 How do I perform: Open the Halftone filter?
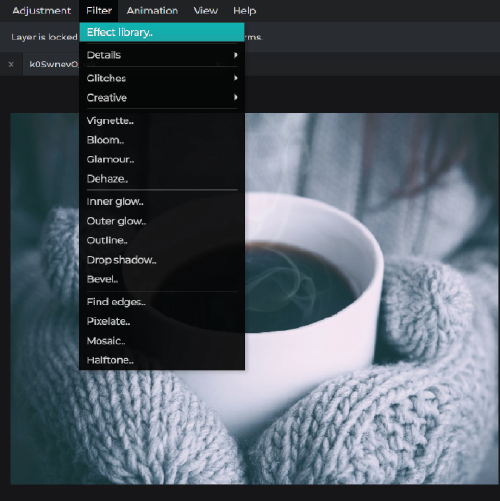(x=162, y=360)
